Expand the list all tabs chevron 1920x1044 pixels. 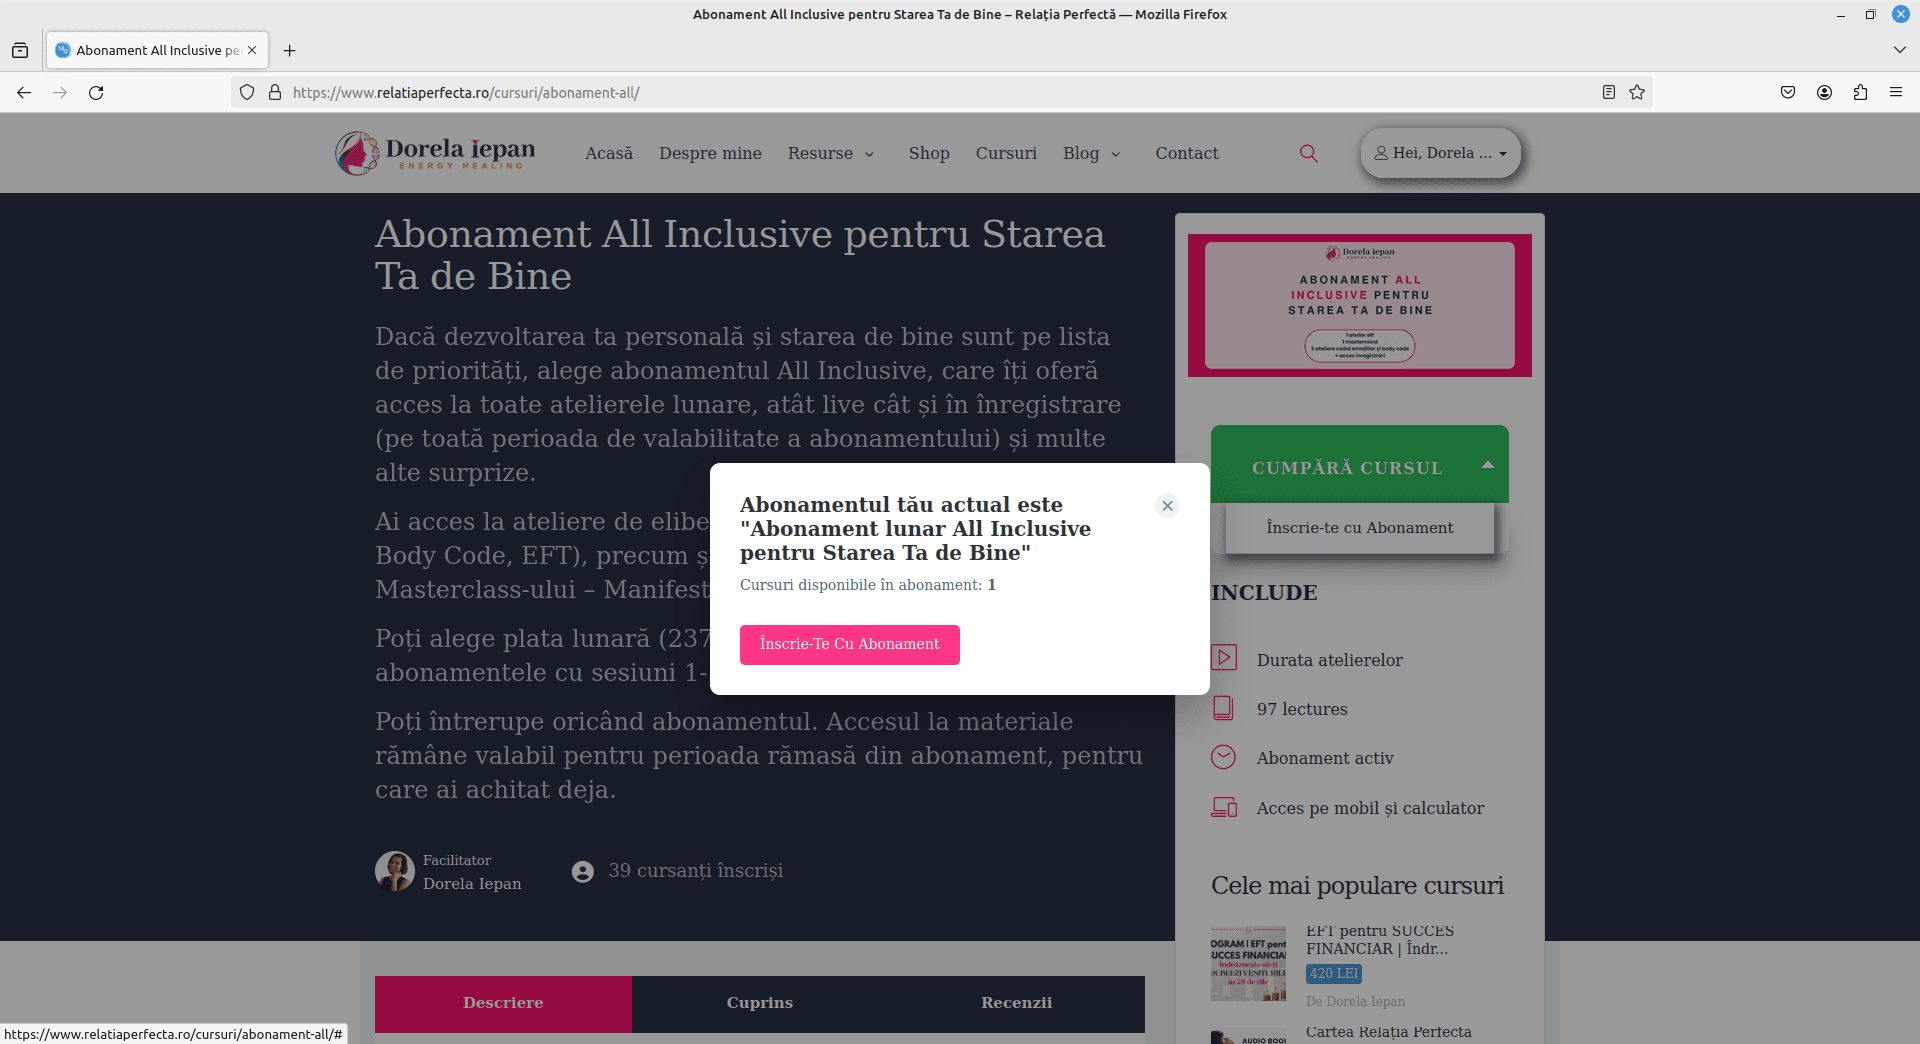tap(1899, 50)
